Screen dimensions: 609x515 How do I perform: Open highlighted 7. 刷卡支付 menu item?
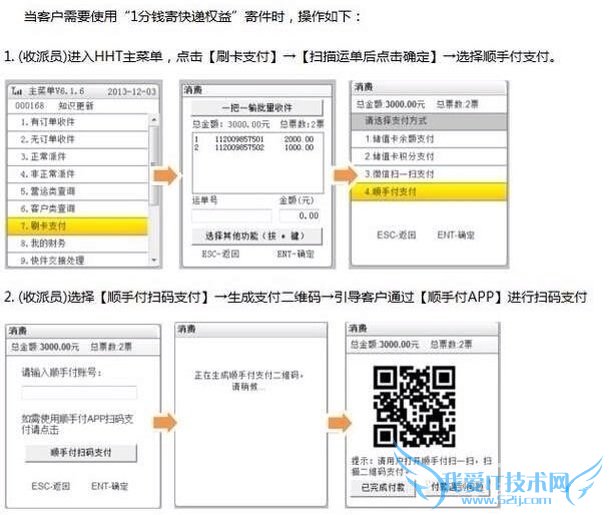point(78,226)
